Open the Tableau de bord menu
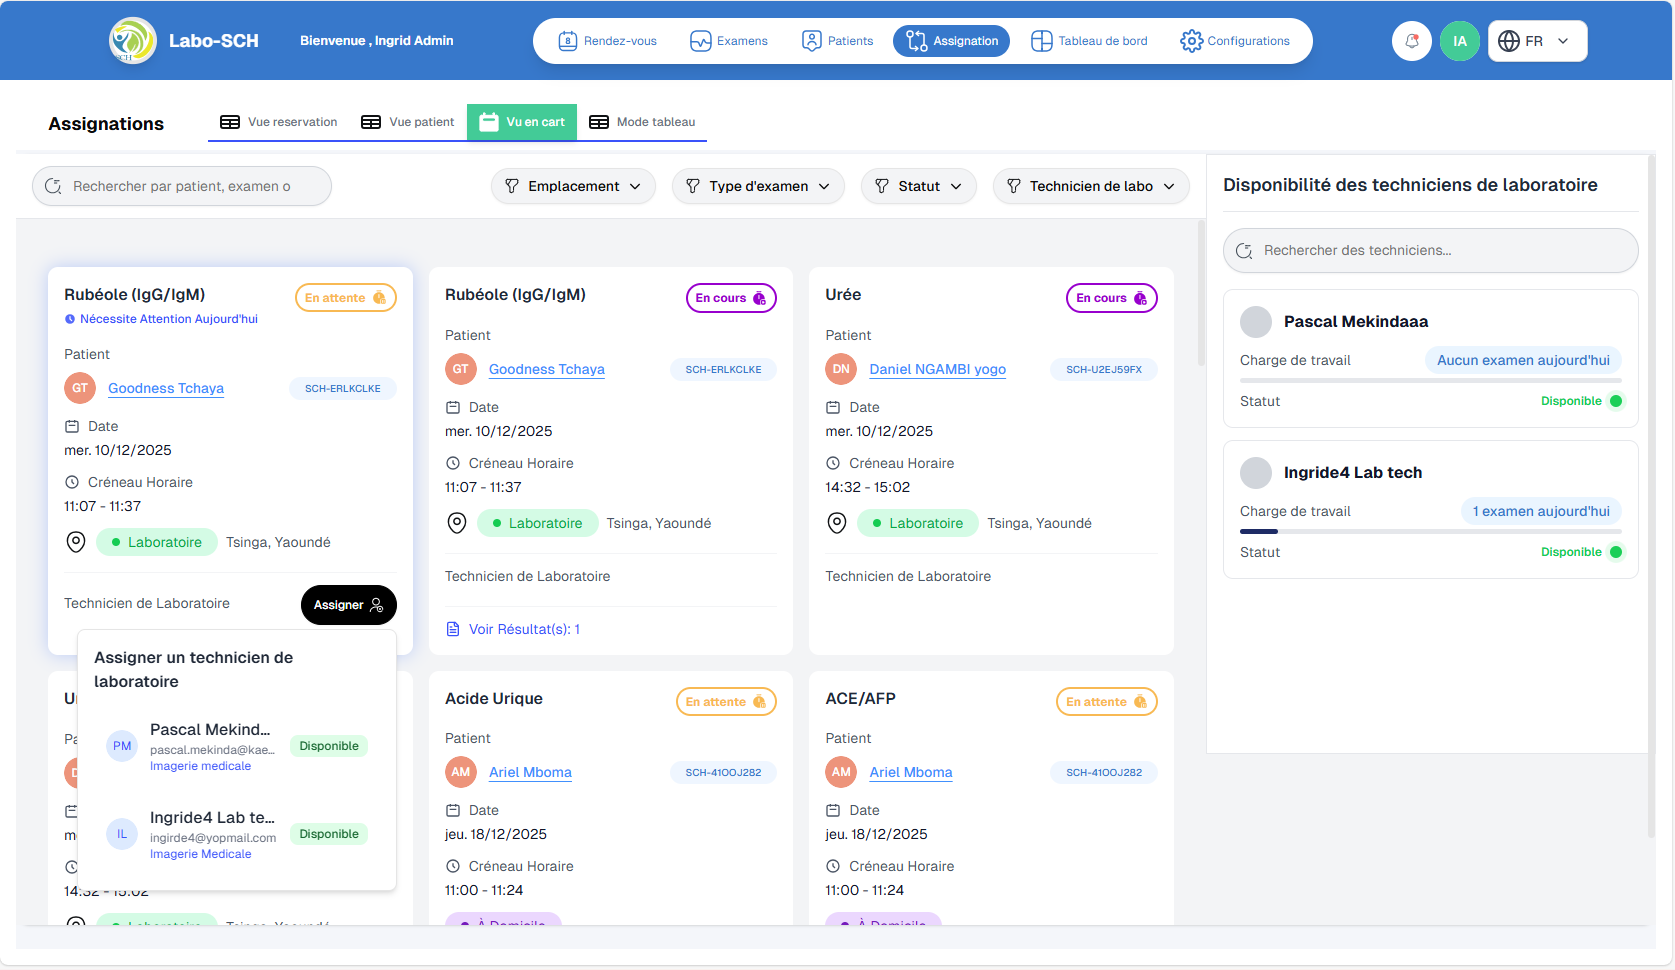Screen dimensions: 1675x970 [x=1089, y=41]
